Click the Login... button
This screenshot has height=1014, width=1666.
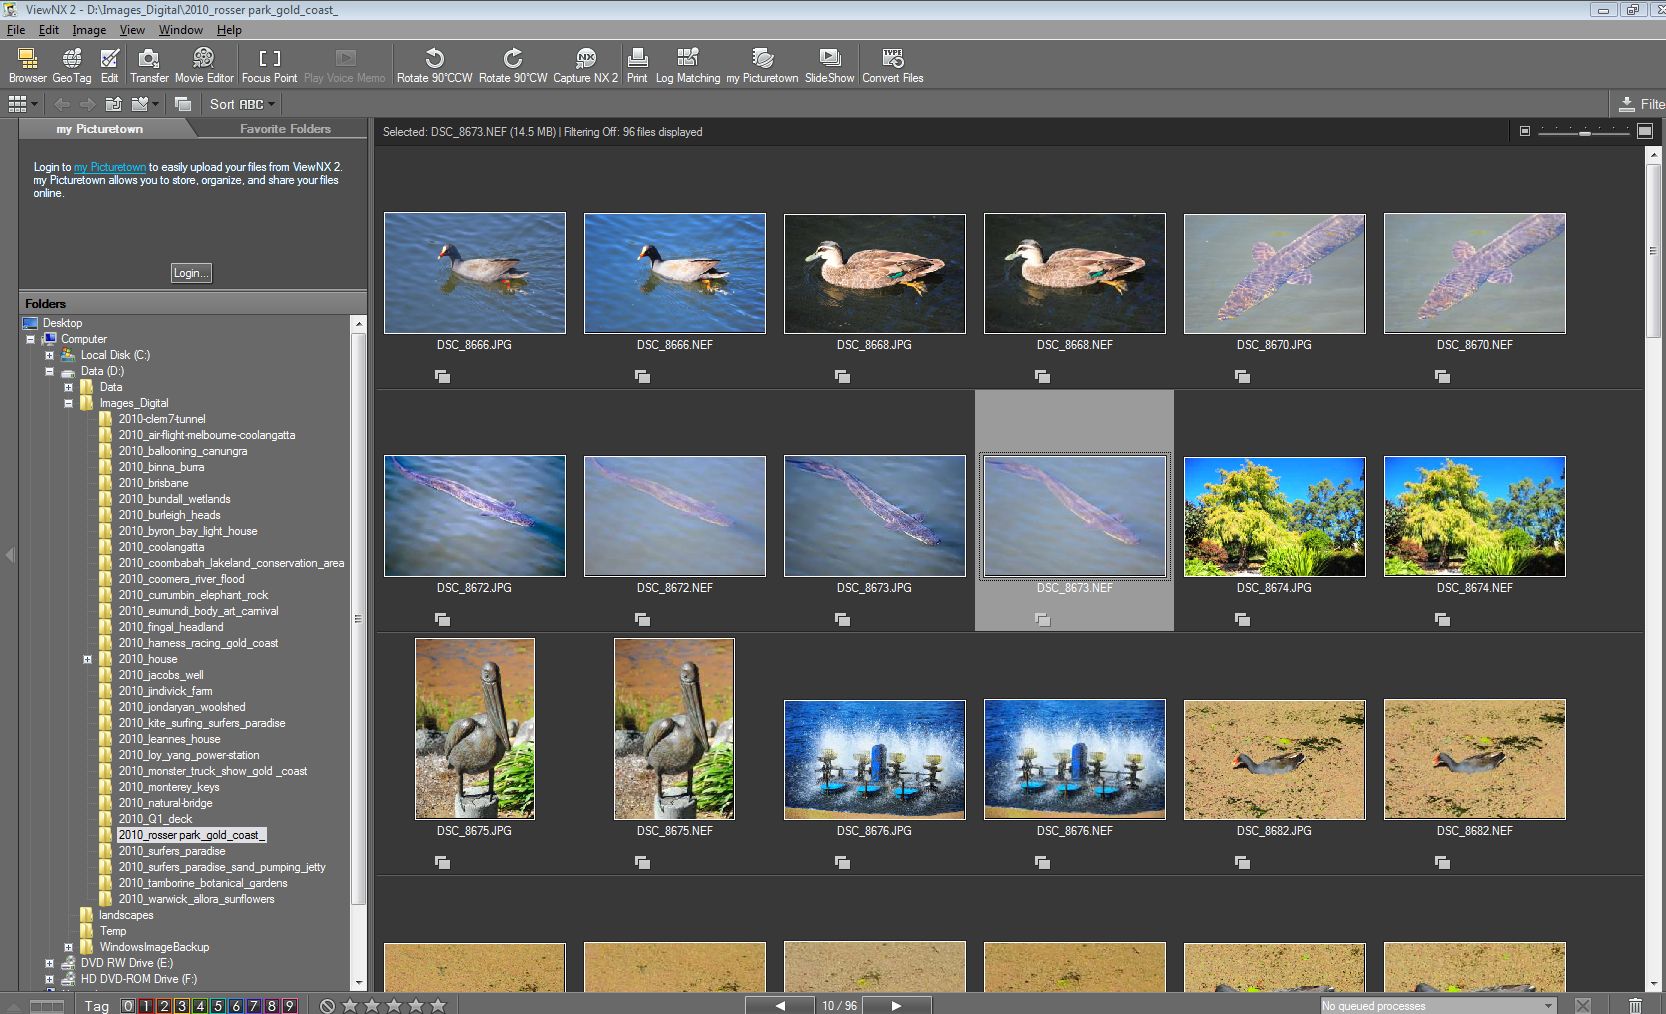tap(190, 273)
